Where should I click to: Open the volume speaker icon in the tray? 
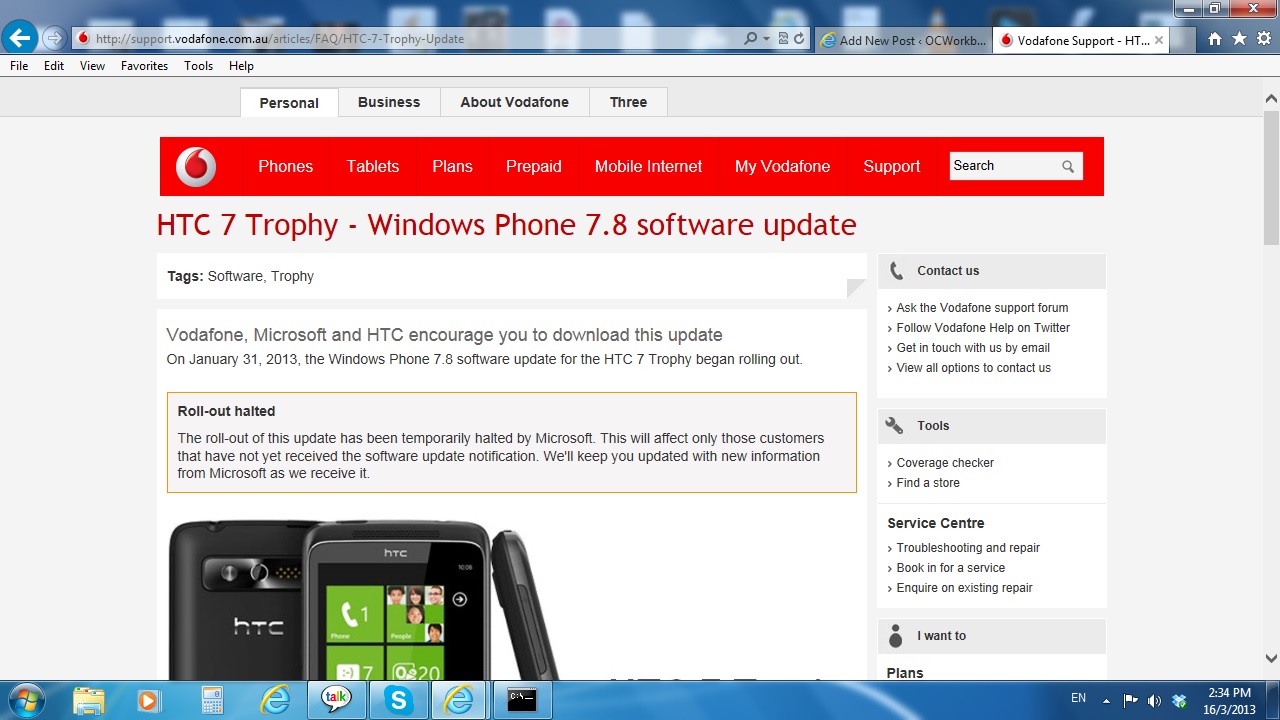(1155, 700)
